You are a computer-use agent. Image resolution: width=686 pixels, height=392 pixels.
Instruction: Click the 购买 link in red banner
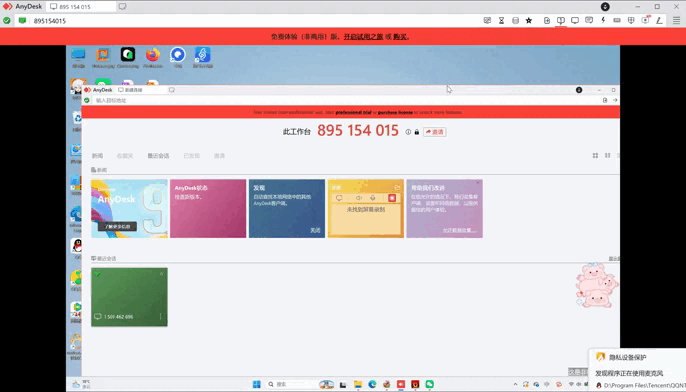click(400, 37)
